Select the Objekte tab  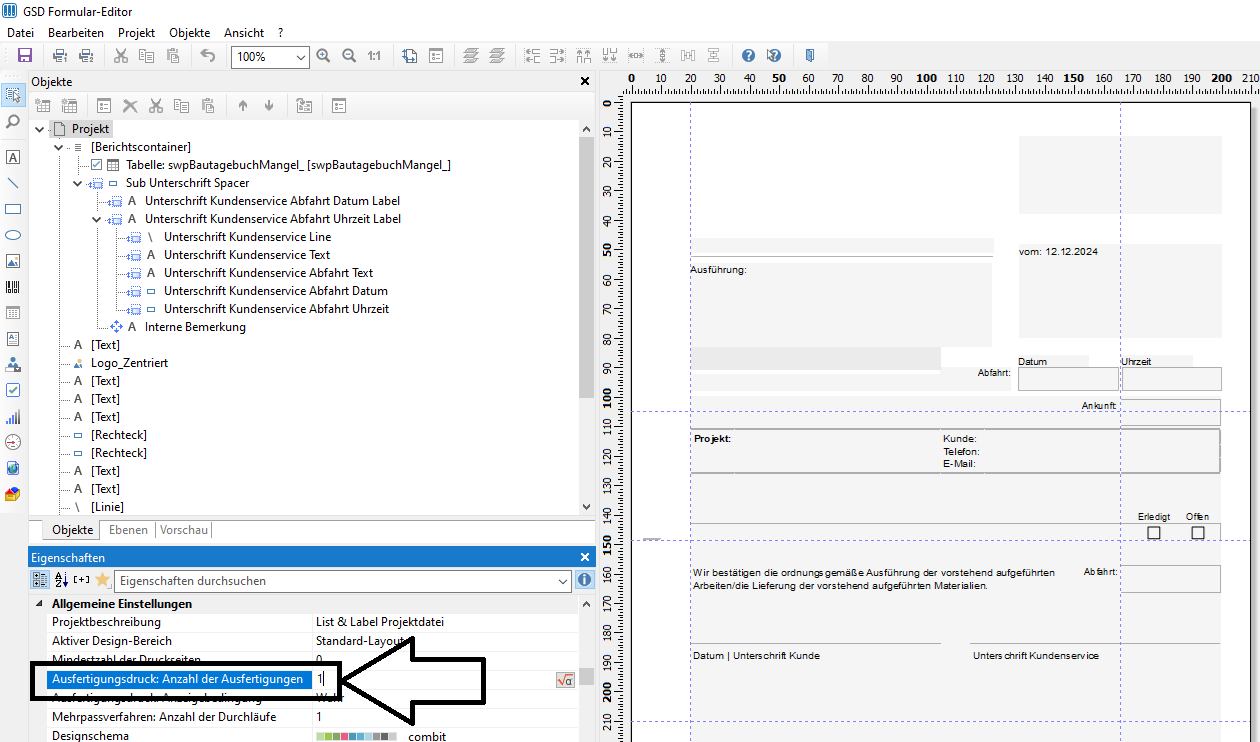72,530
